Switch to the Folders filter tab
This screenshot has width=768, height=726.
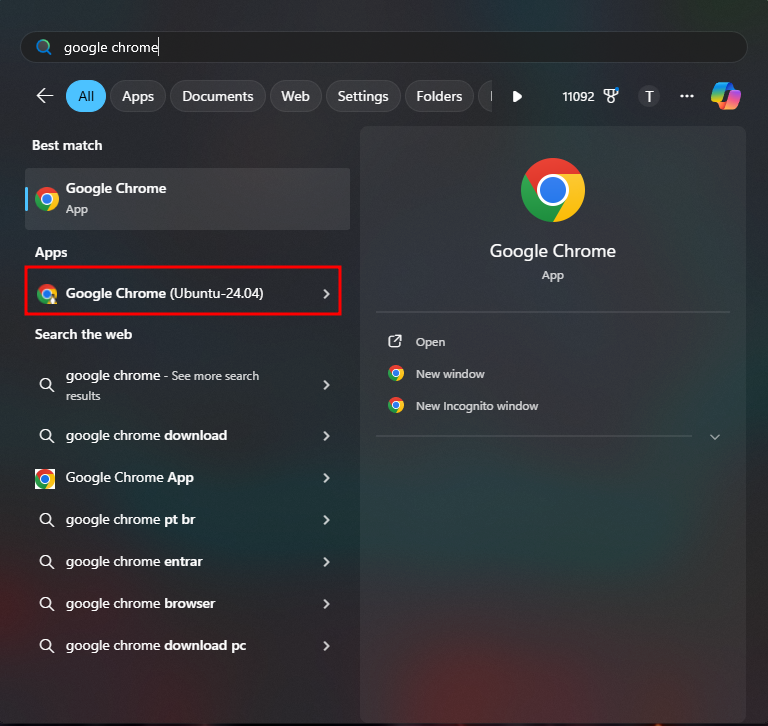coord(439,96)
